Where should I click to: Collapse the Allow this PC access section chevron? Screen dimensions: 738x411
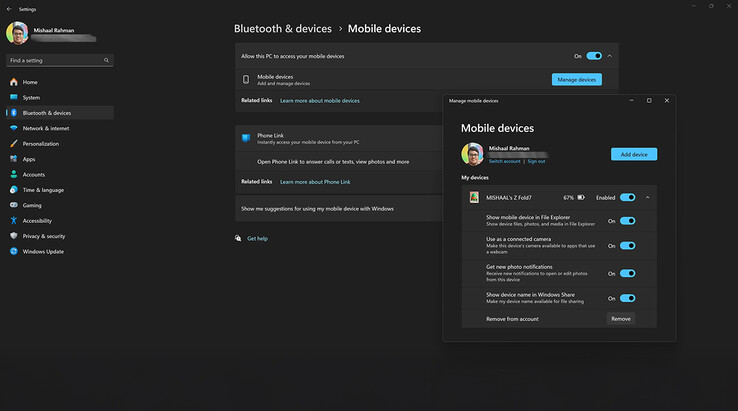[610, 56]
